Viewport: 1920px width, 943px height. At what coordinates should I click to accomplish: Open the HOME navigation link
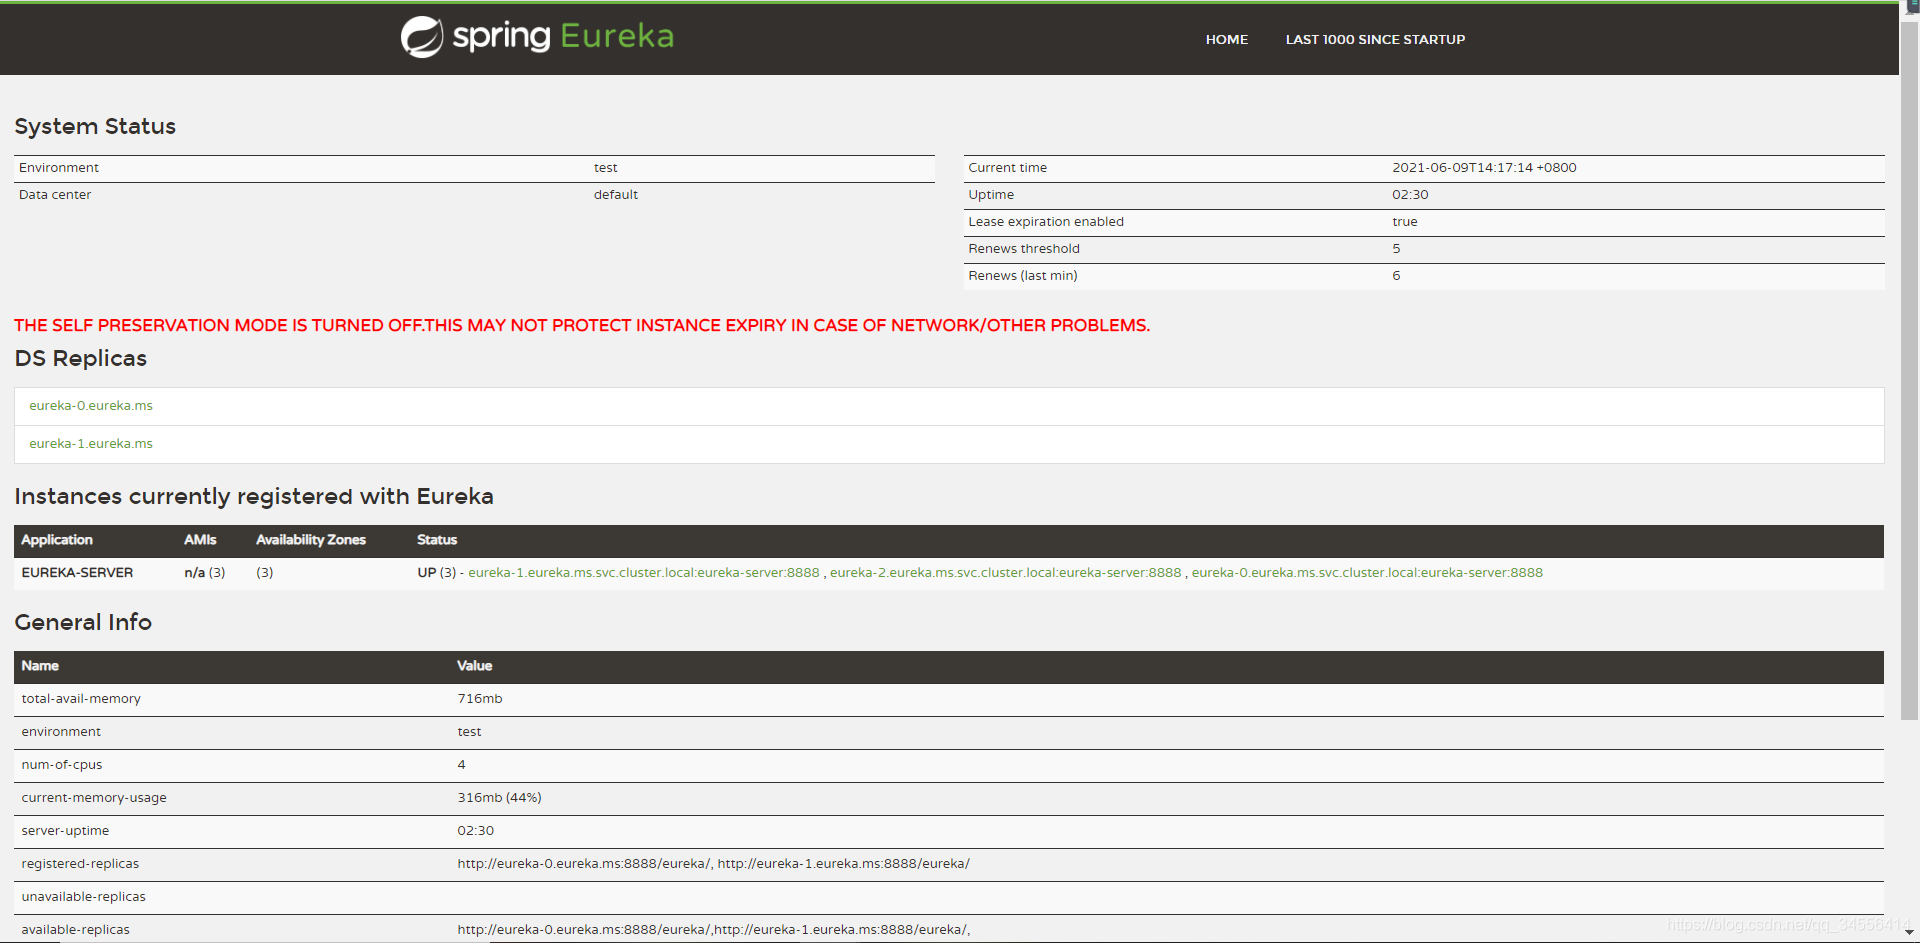point(1226,40)
